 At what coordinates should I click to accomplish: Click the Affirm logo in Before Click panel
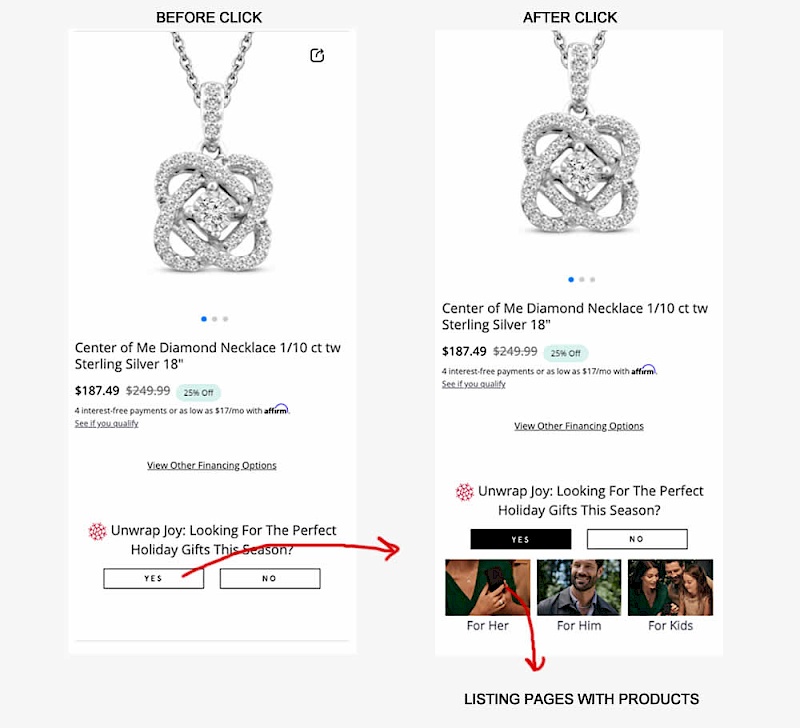[276, 410]
